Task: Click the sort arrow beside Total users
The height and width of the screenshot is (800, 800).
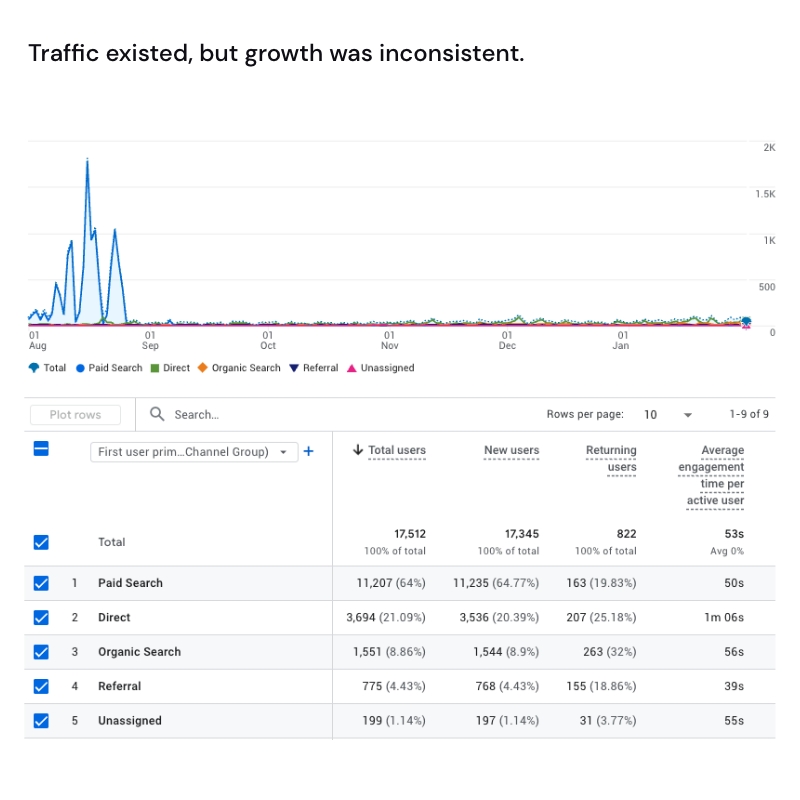Action: [357, 449]
